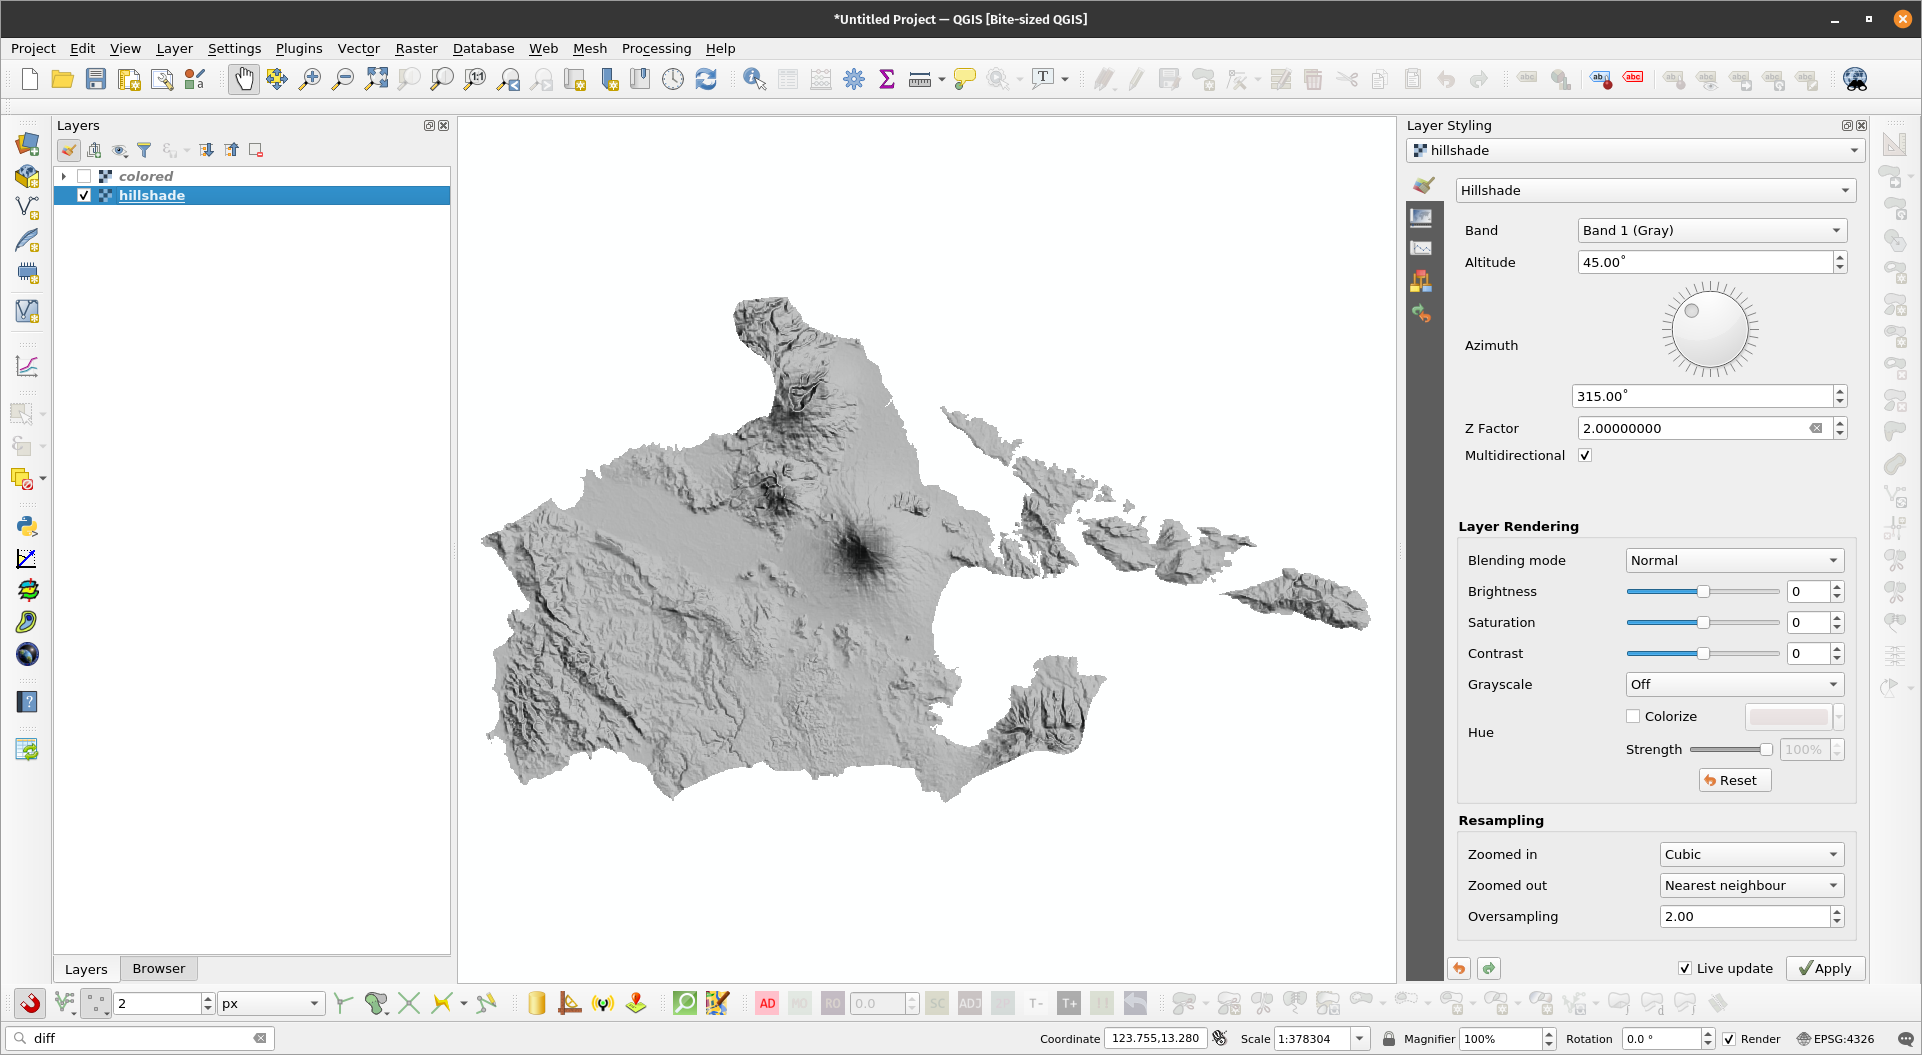Uncheck the Multidirectional checkbox
1922x1055 pixels.
1585,455
